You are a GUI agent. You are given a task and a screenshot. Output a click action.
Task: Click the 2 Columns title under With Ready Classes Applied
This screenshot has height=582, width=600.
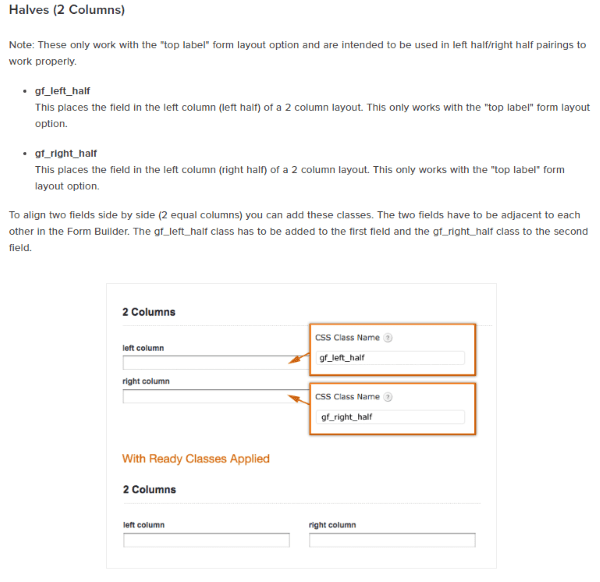click(148, 490)
